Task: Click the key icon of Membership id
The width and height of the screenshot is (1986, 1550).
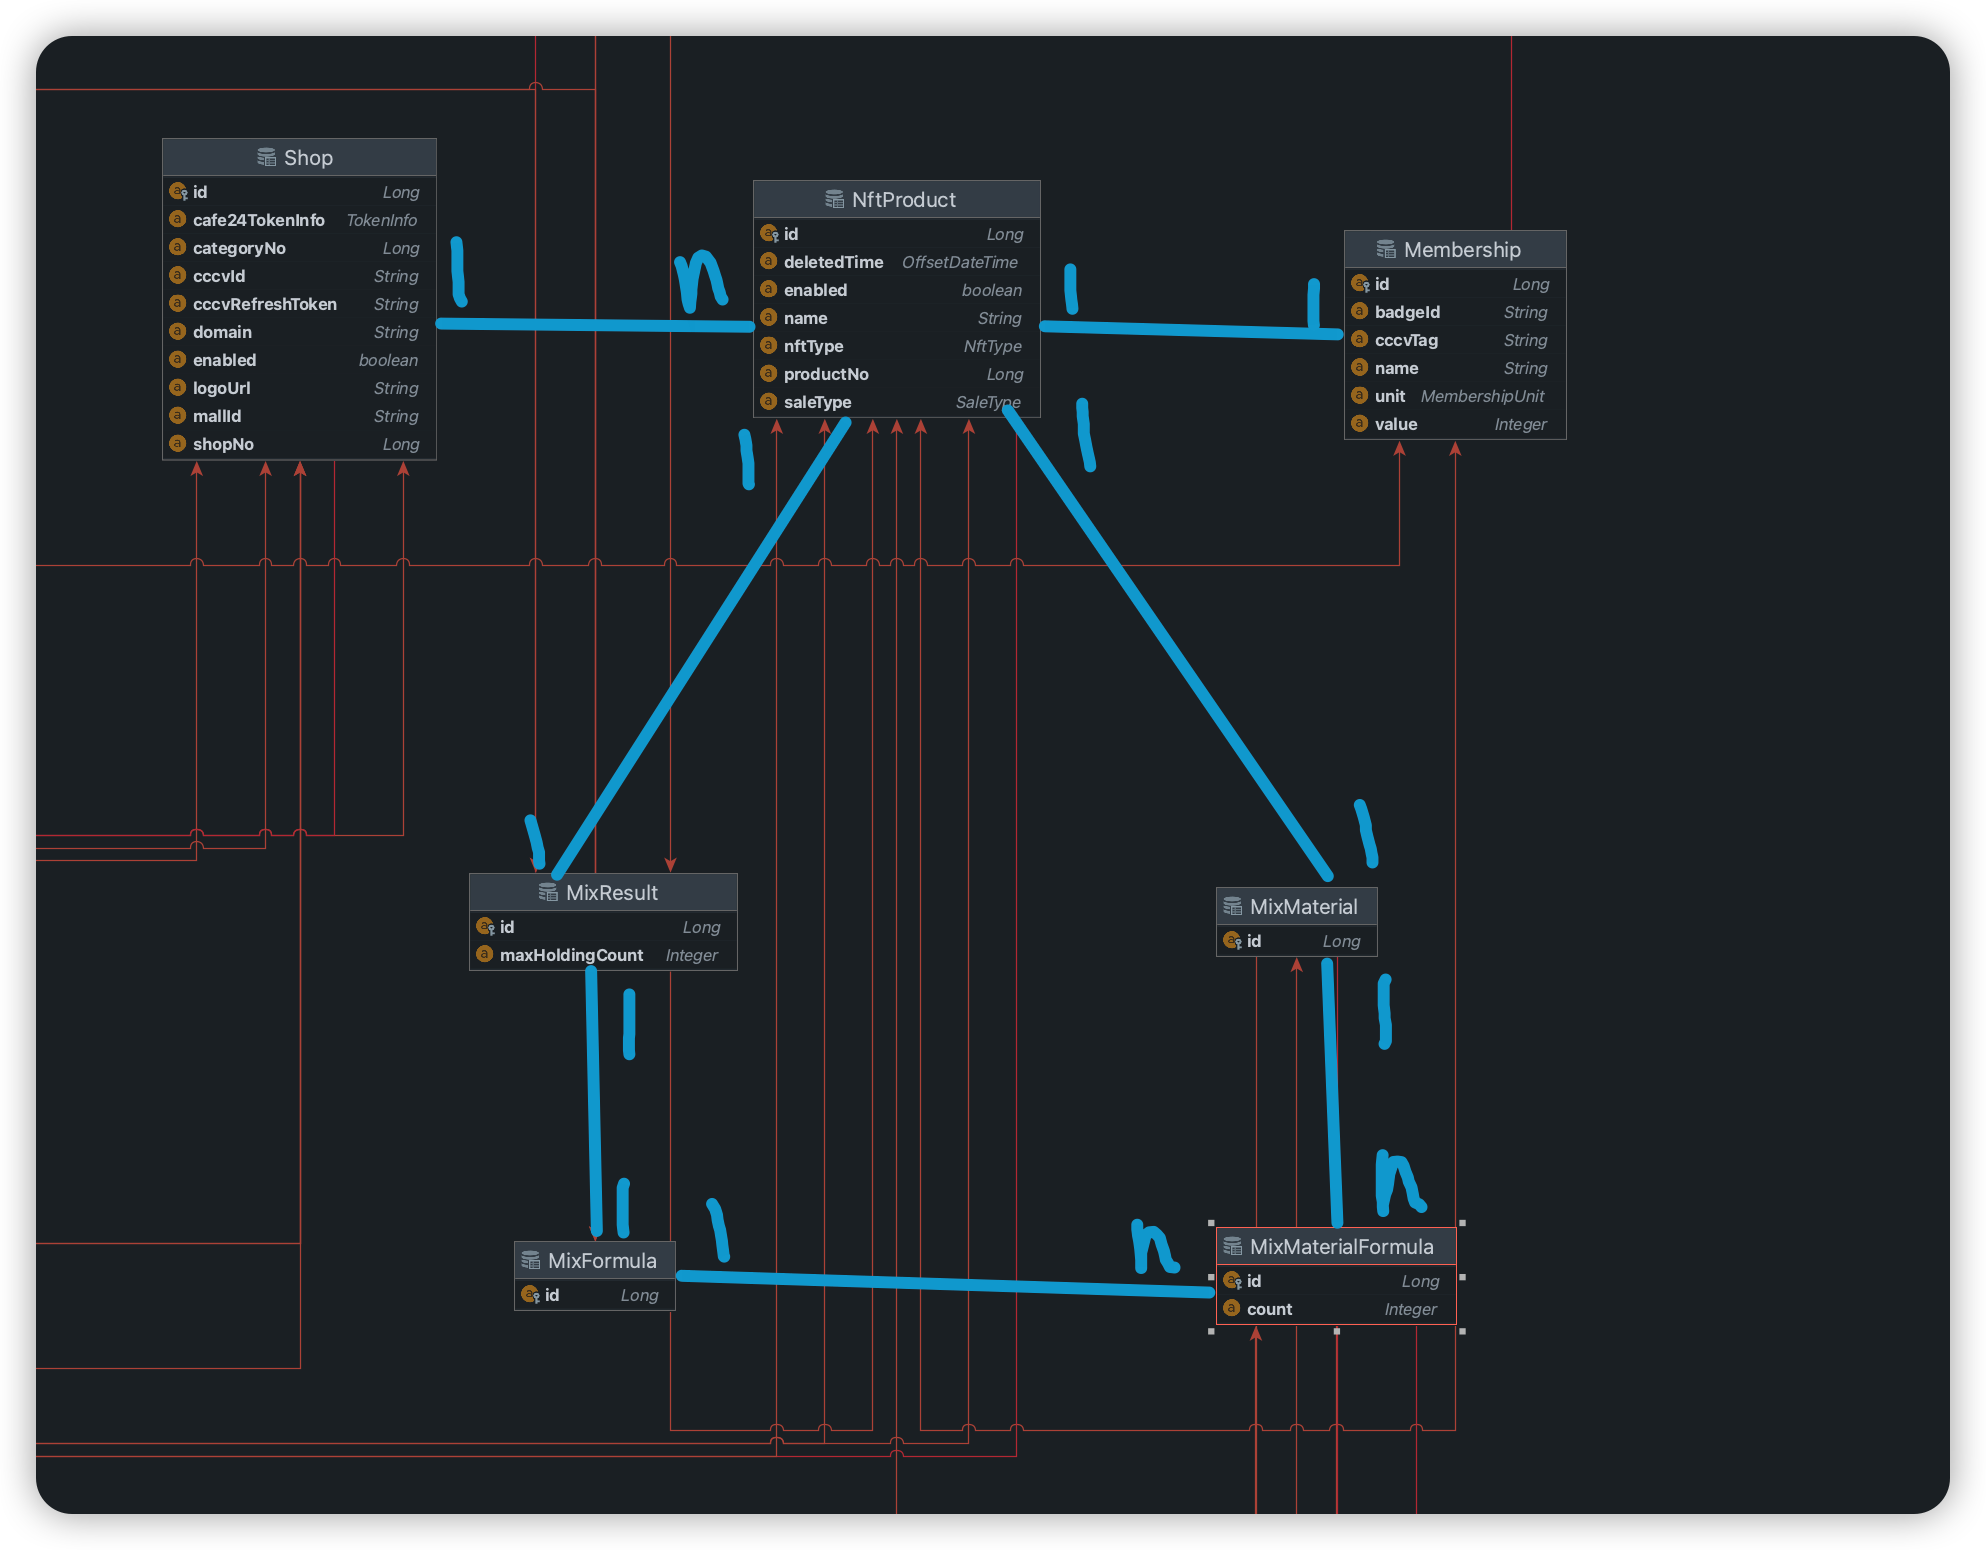Action: click(1361, 283)
